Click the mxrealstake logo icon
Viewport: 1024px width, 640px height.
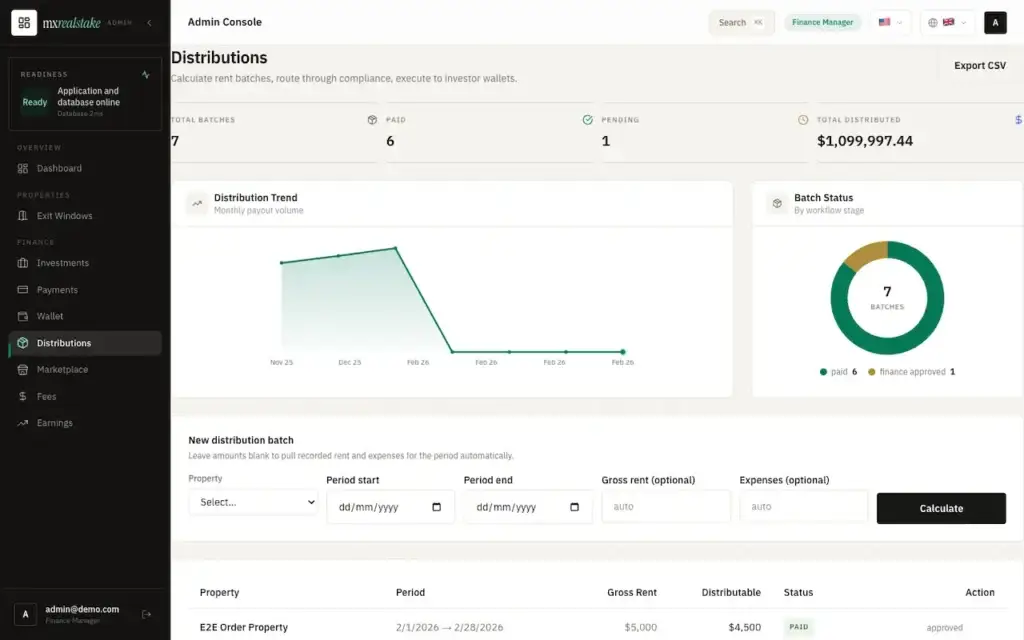(x=24, y=23)
